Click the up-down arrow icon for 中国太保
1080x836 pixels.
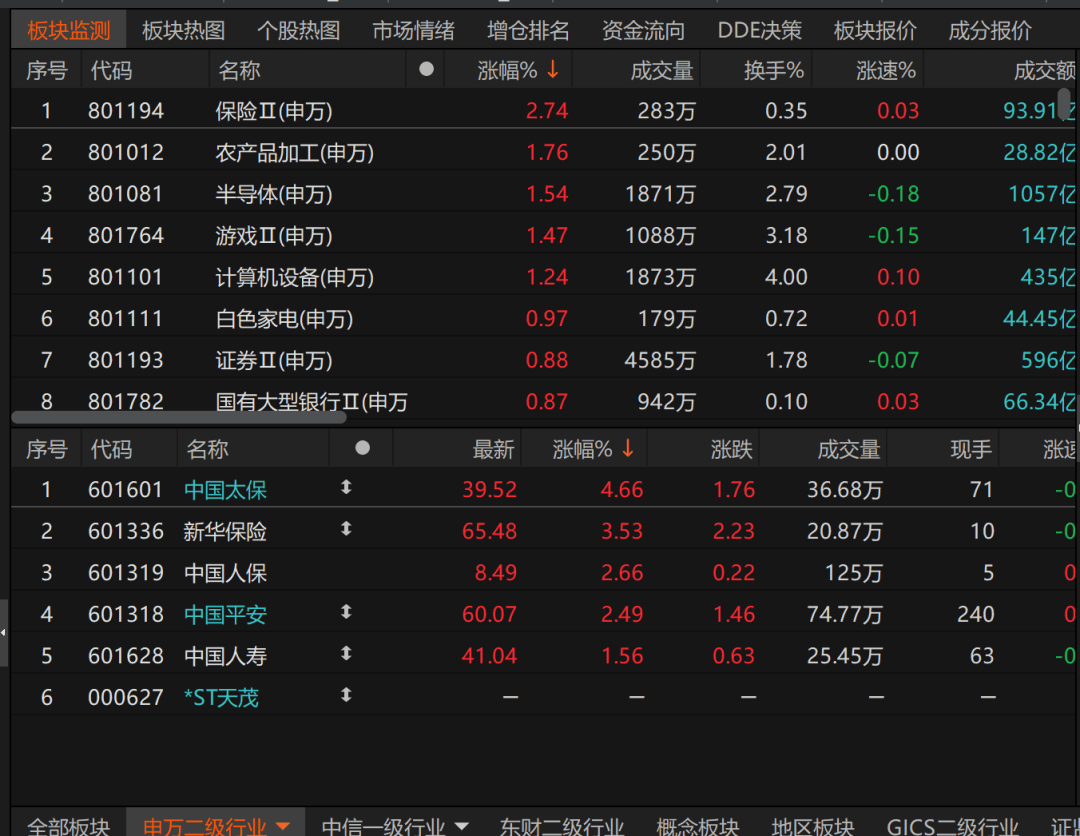point(346,488)
